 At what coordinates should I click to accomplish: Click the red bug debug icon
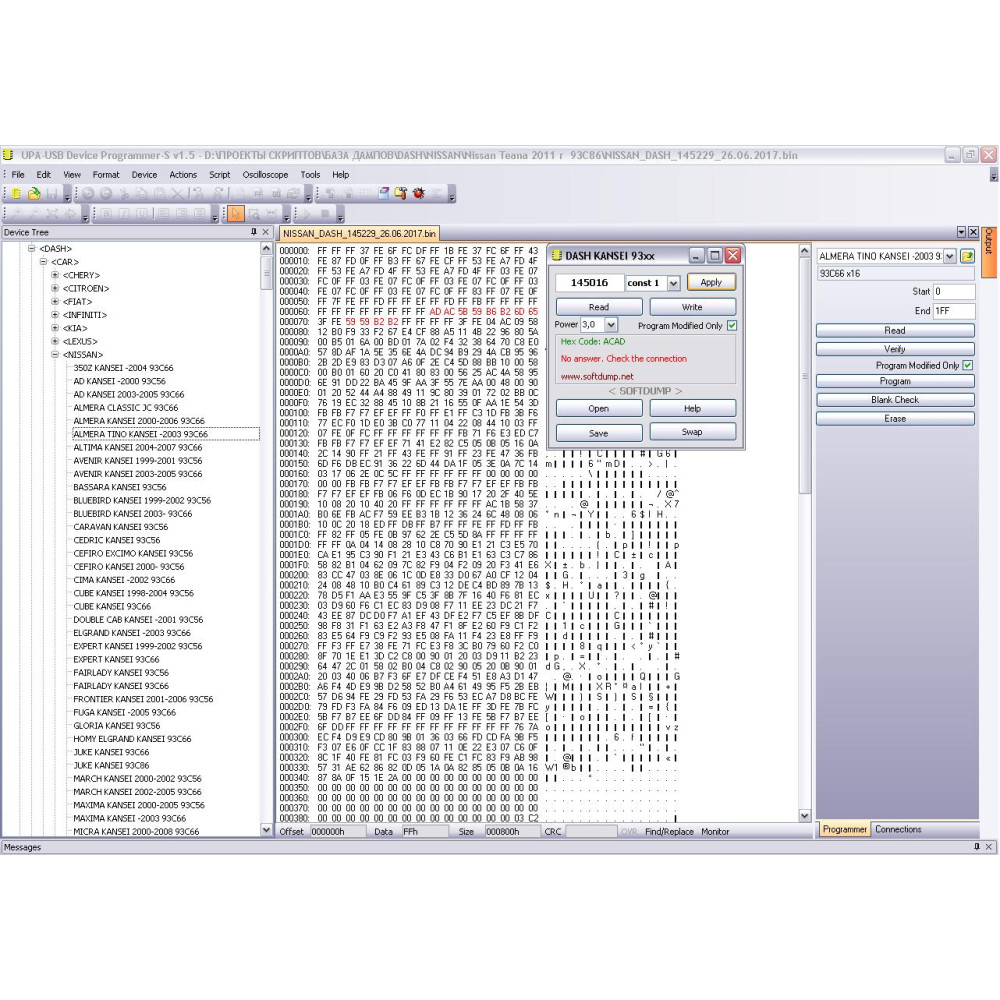(x=418, y=193)
